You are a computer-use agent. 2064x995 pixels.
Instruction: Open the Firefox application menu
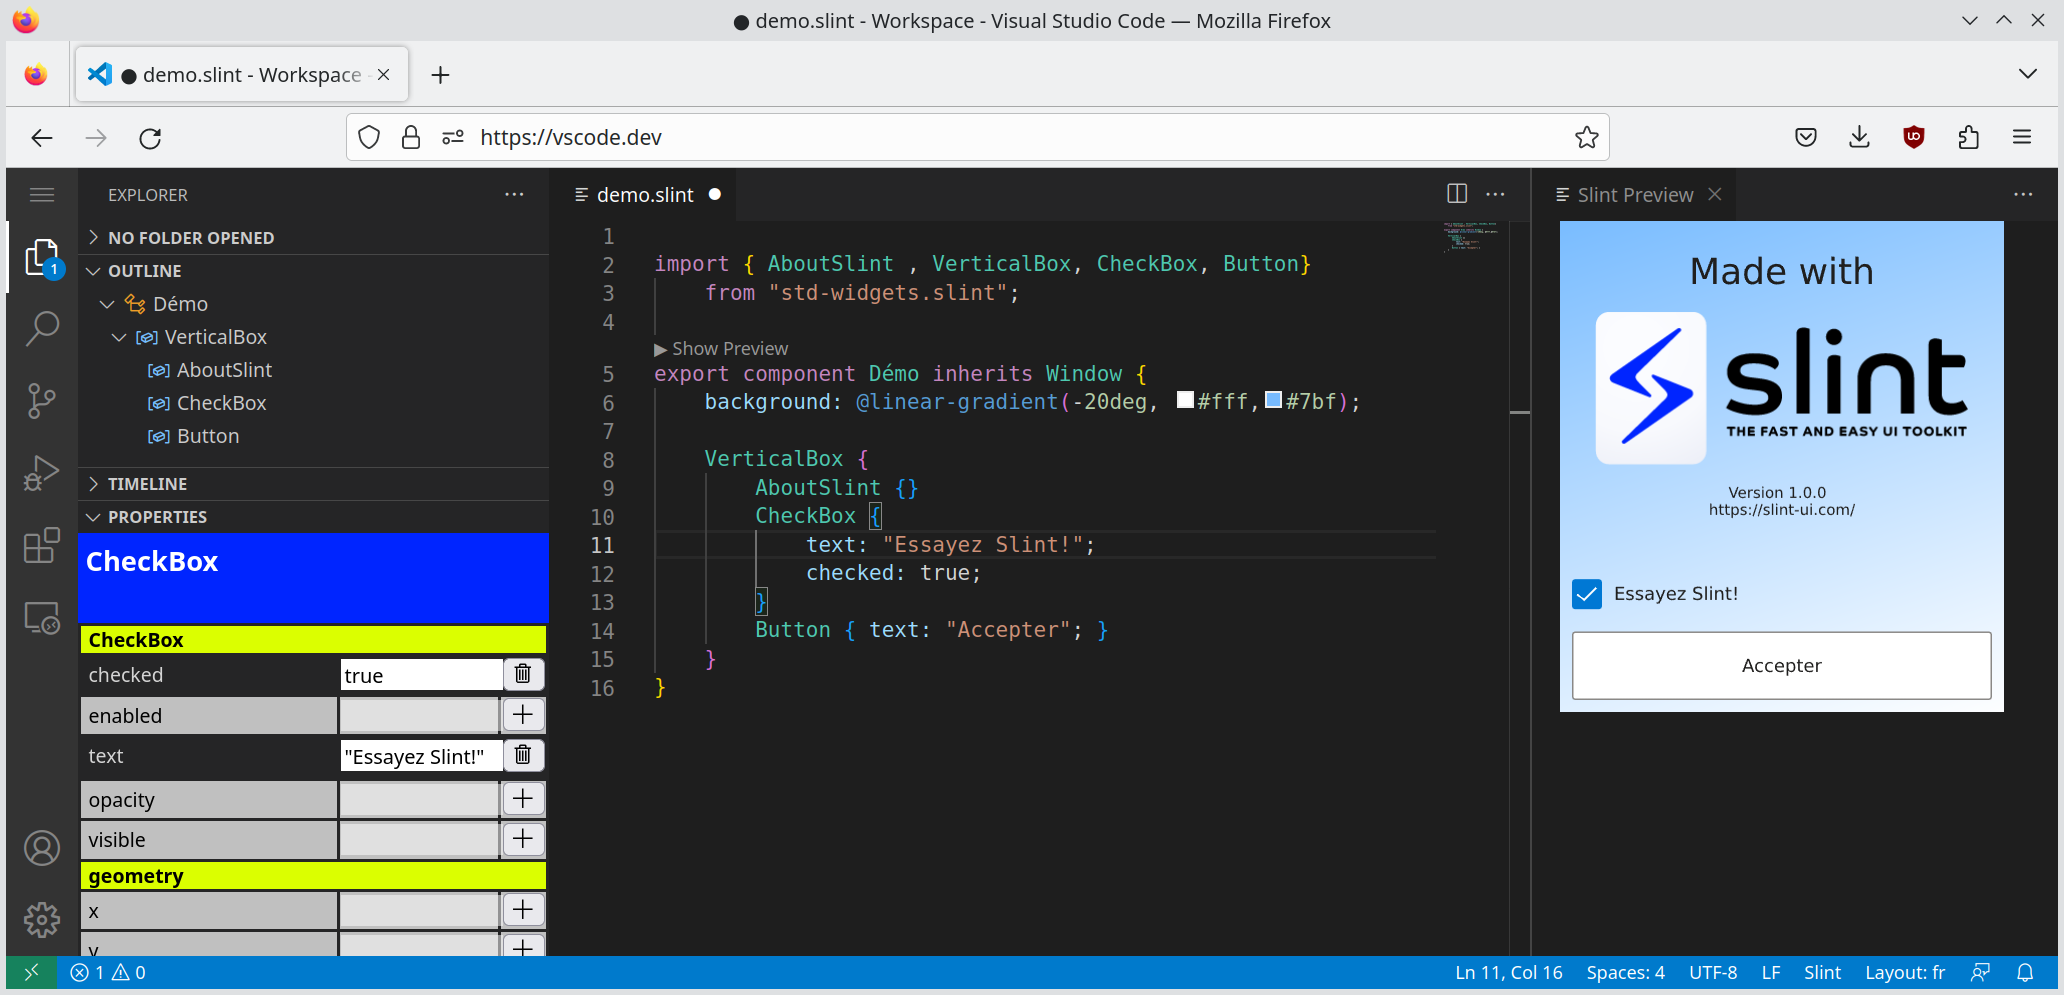coord(2022,137)
